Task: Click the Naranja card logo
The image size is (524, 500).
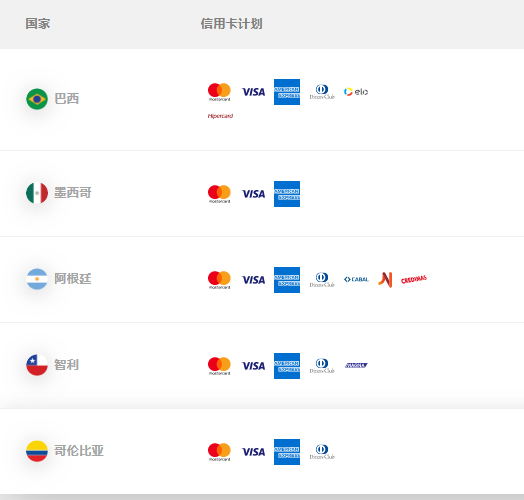Action: [x=385, y=279]
